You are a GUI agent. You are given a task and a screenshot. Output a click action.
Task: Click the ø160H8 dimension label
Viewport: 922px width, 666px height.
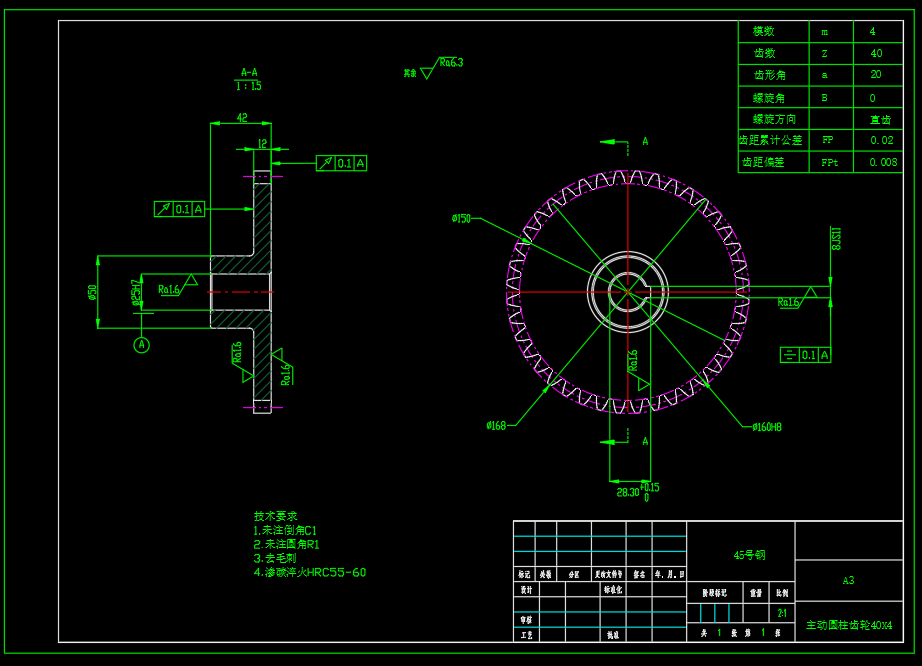click(767, 427)
